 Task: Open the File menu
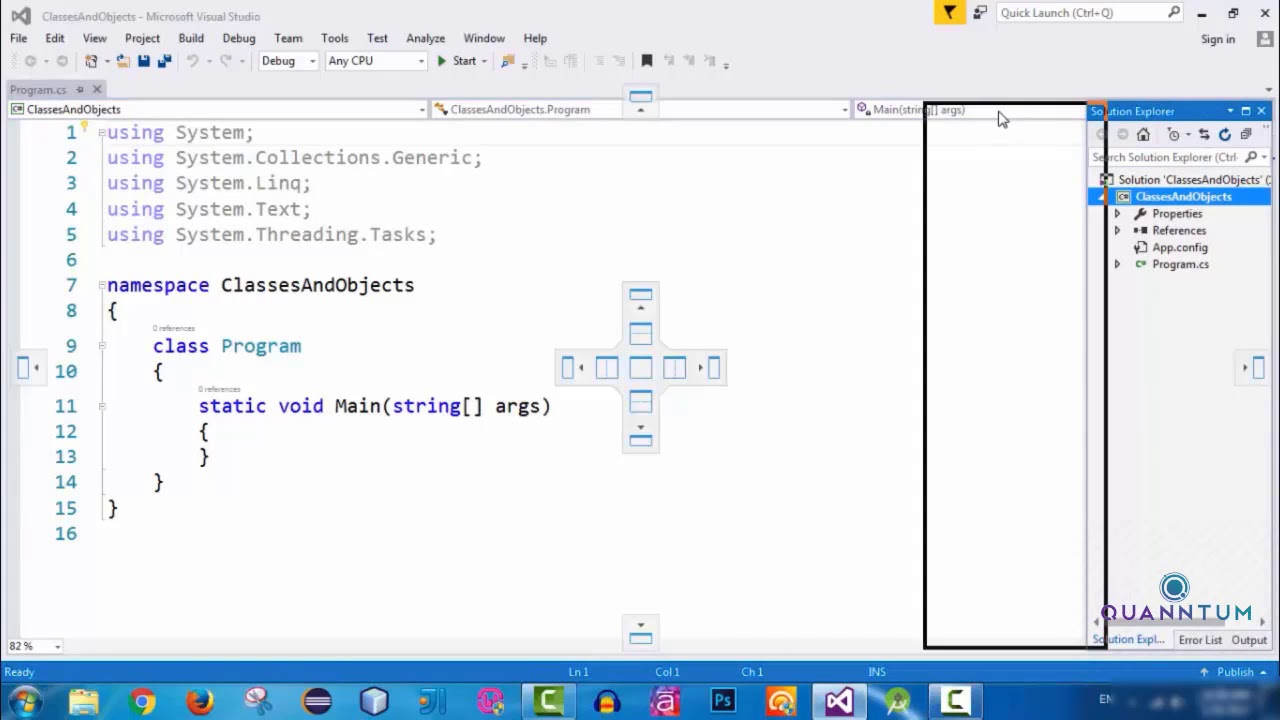tap(18, 38)
